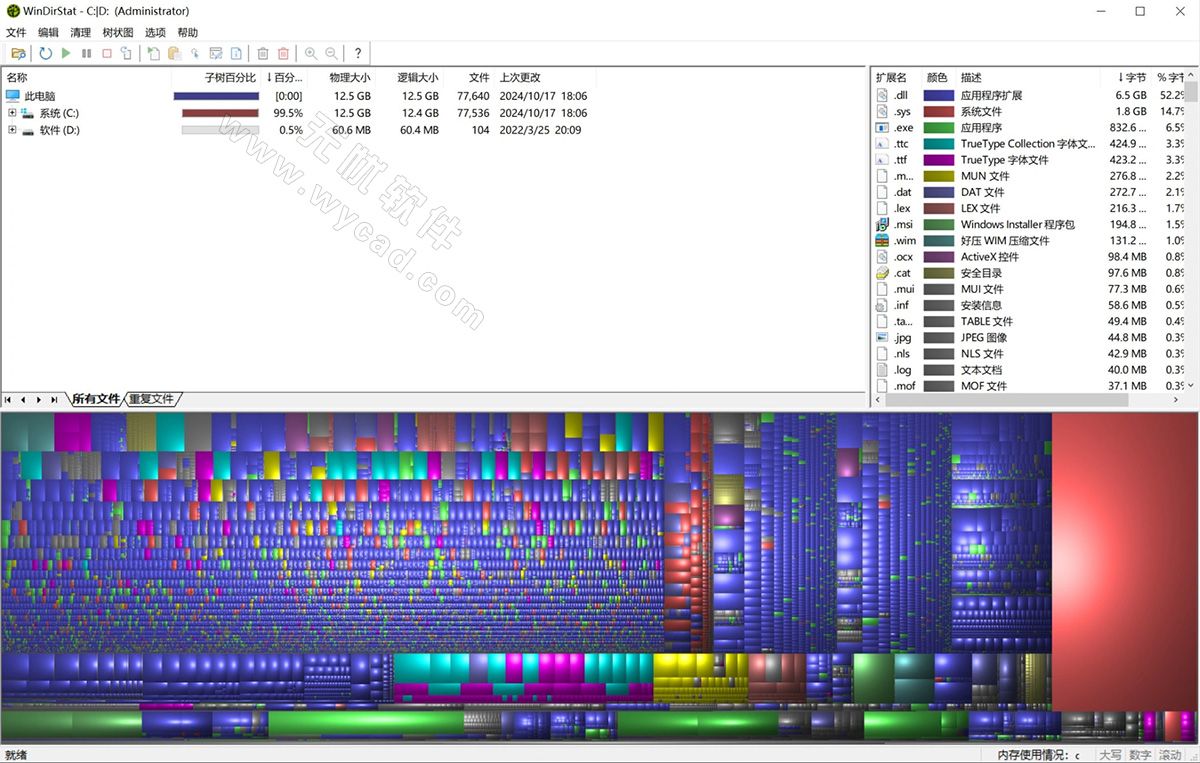Expand the 系统 (C:) drive node
This screenshot has width=1200, height=763.
12,112
